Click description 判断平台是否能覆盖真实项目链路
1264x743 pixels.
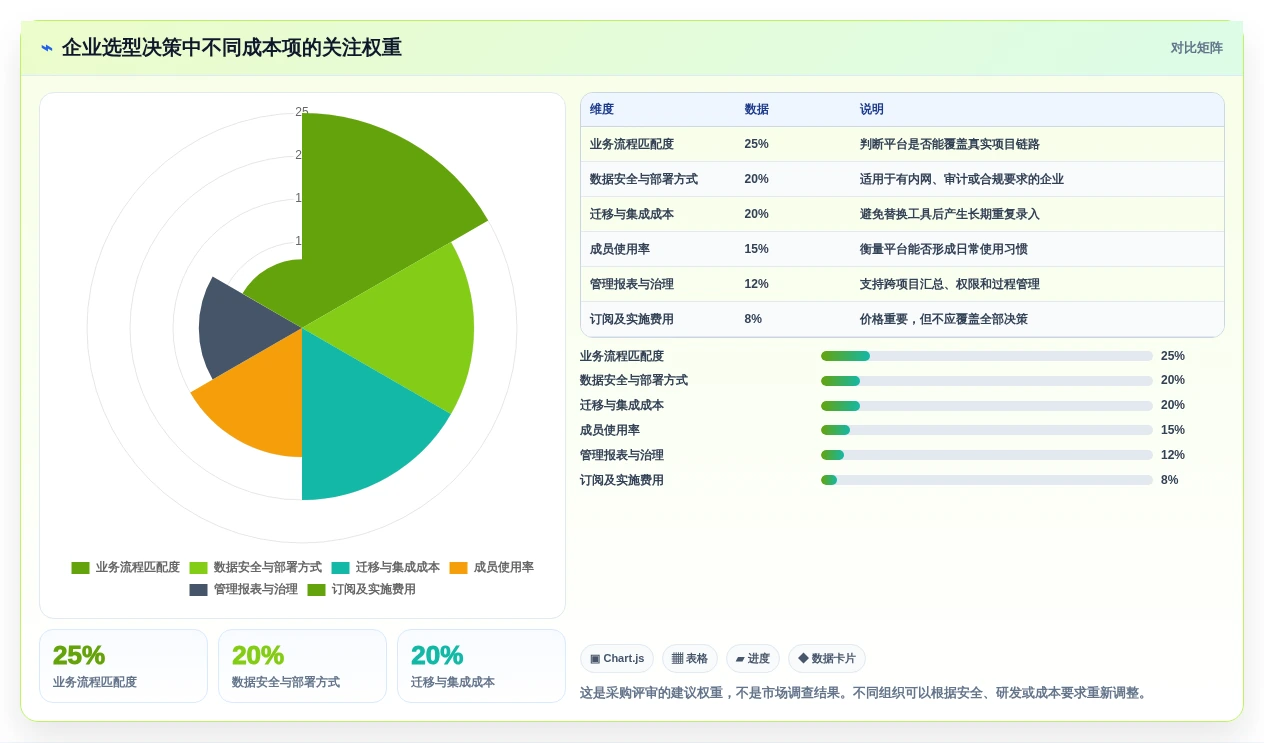pos(950,144)
